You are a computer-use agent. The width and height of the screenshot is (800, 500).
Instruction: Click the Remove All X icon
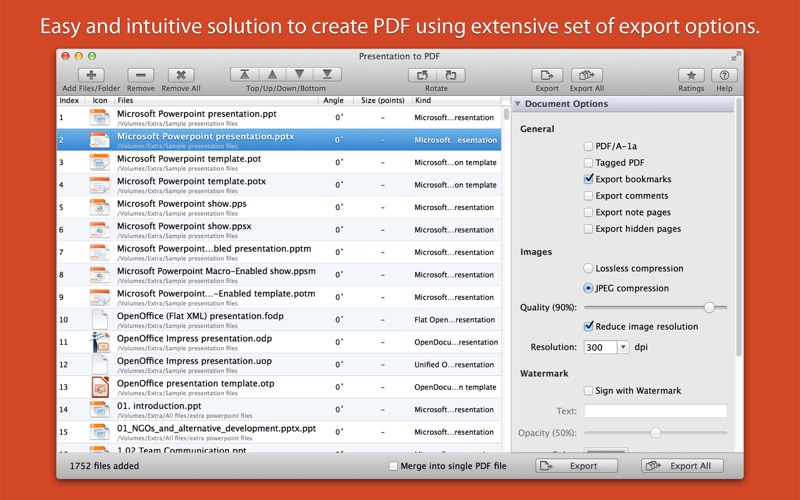click(x=181, y=75)
